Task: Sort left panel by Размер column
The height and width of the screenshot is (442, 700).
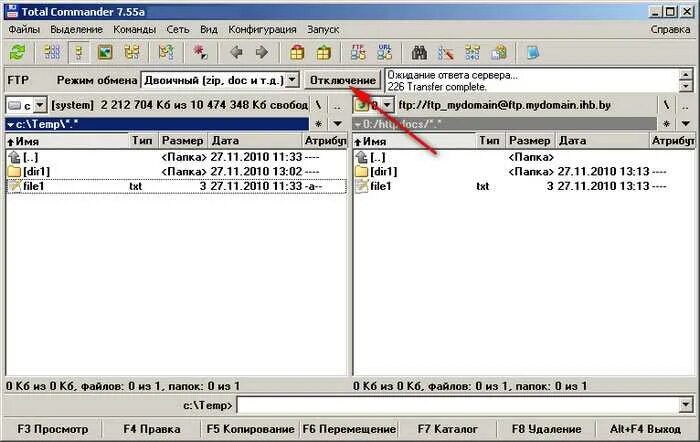Action: point(183,141)
